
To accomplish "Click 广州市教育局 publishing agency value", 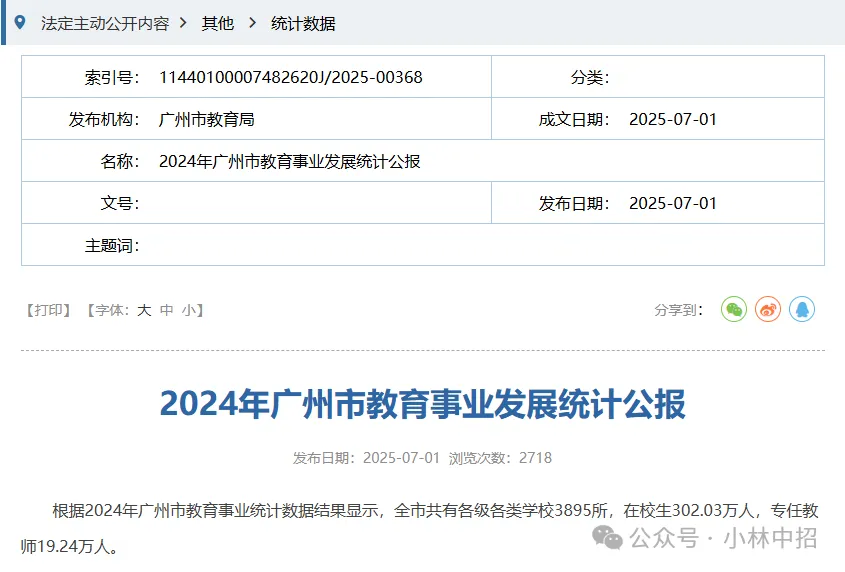I will pos(206,119).
